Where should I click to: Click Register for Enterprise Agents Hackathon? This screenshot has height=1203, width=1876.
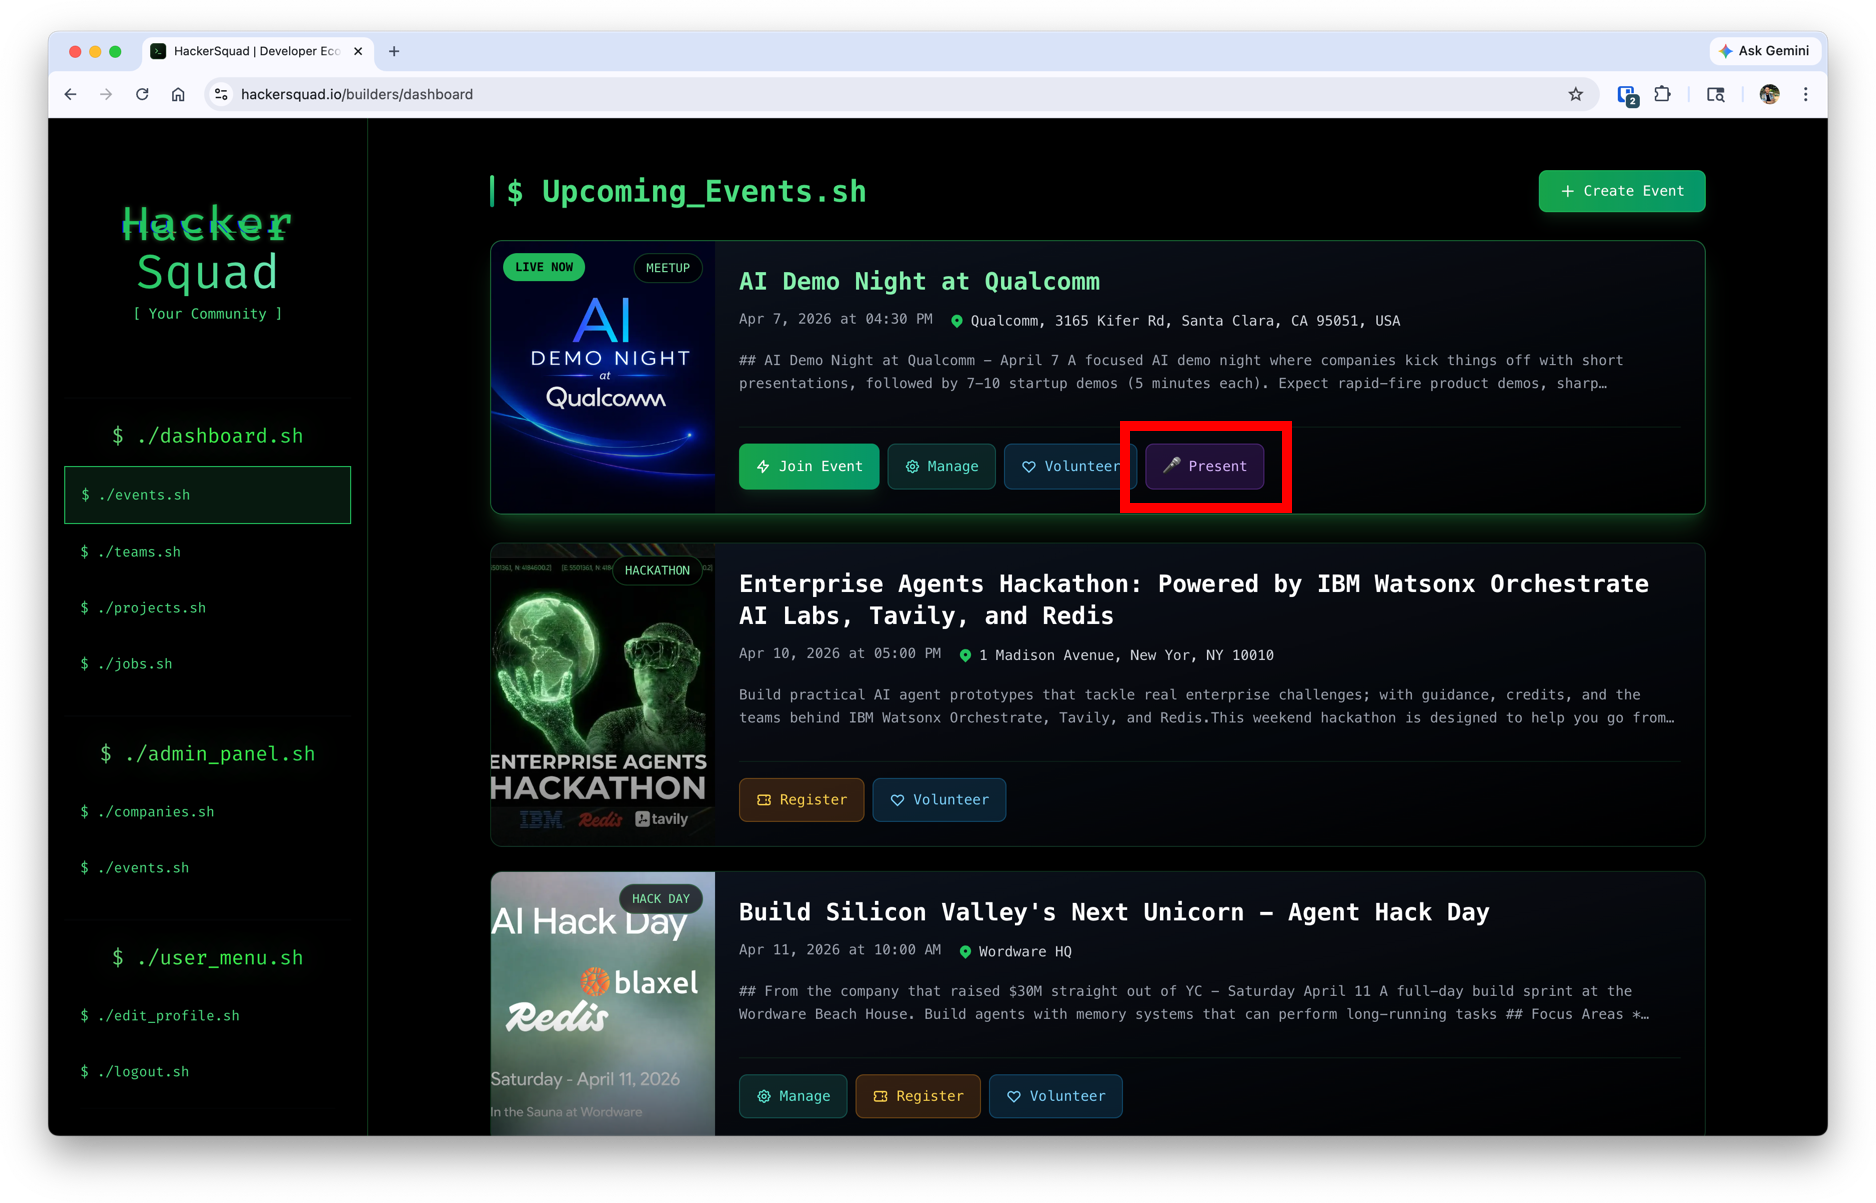tap(801, 800)
